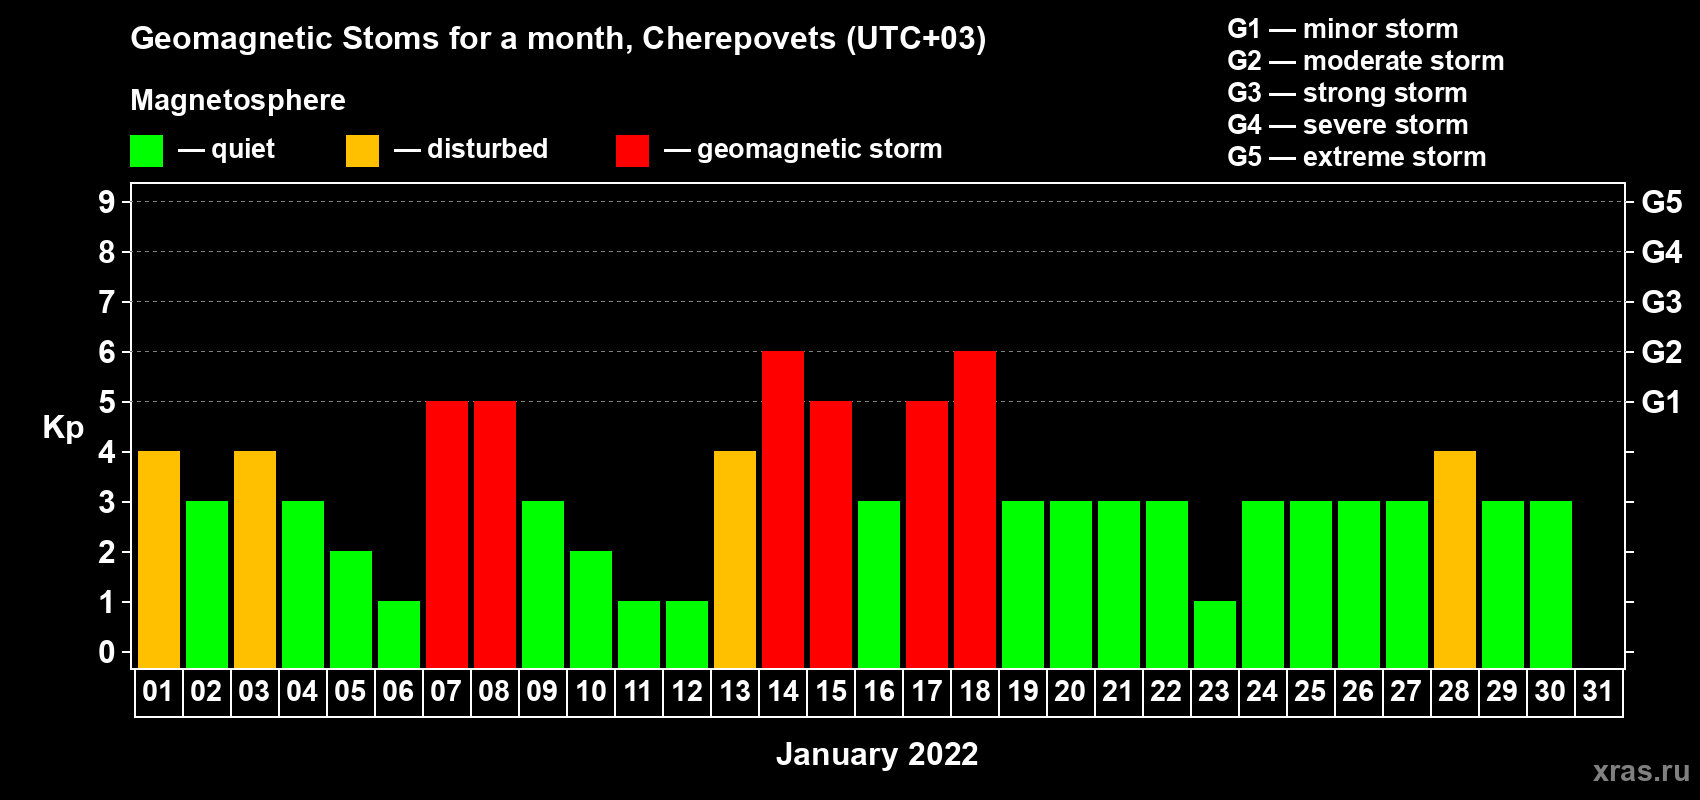
Task: Select the green bar for day 05
Action: click(351, 609)
